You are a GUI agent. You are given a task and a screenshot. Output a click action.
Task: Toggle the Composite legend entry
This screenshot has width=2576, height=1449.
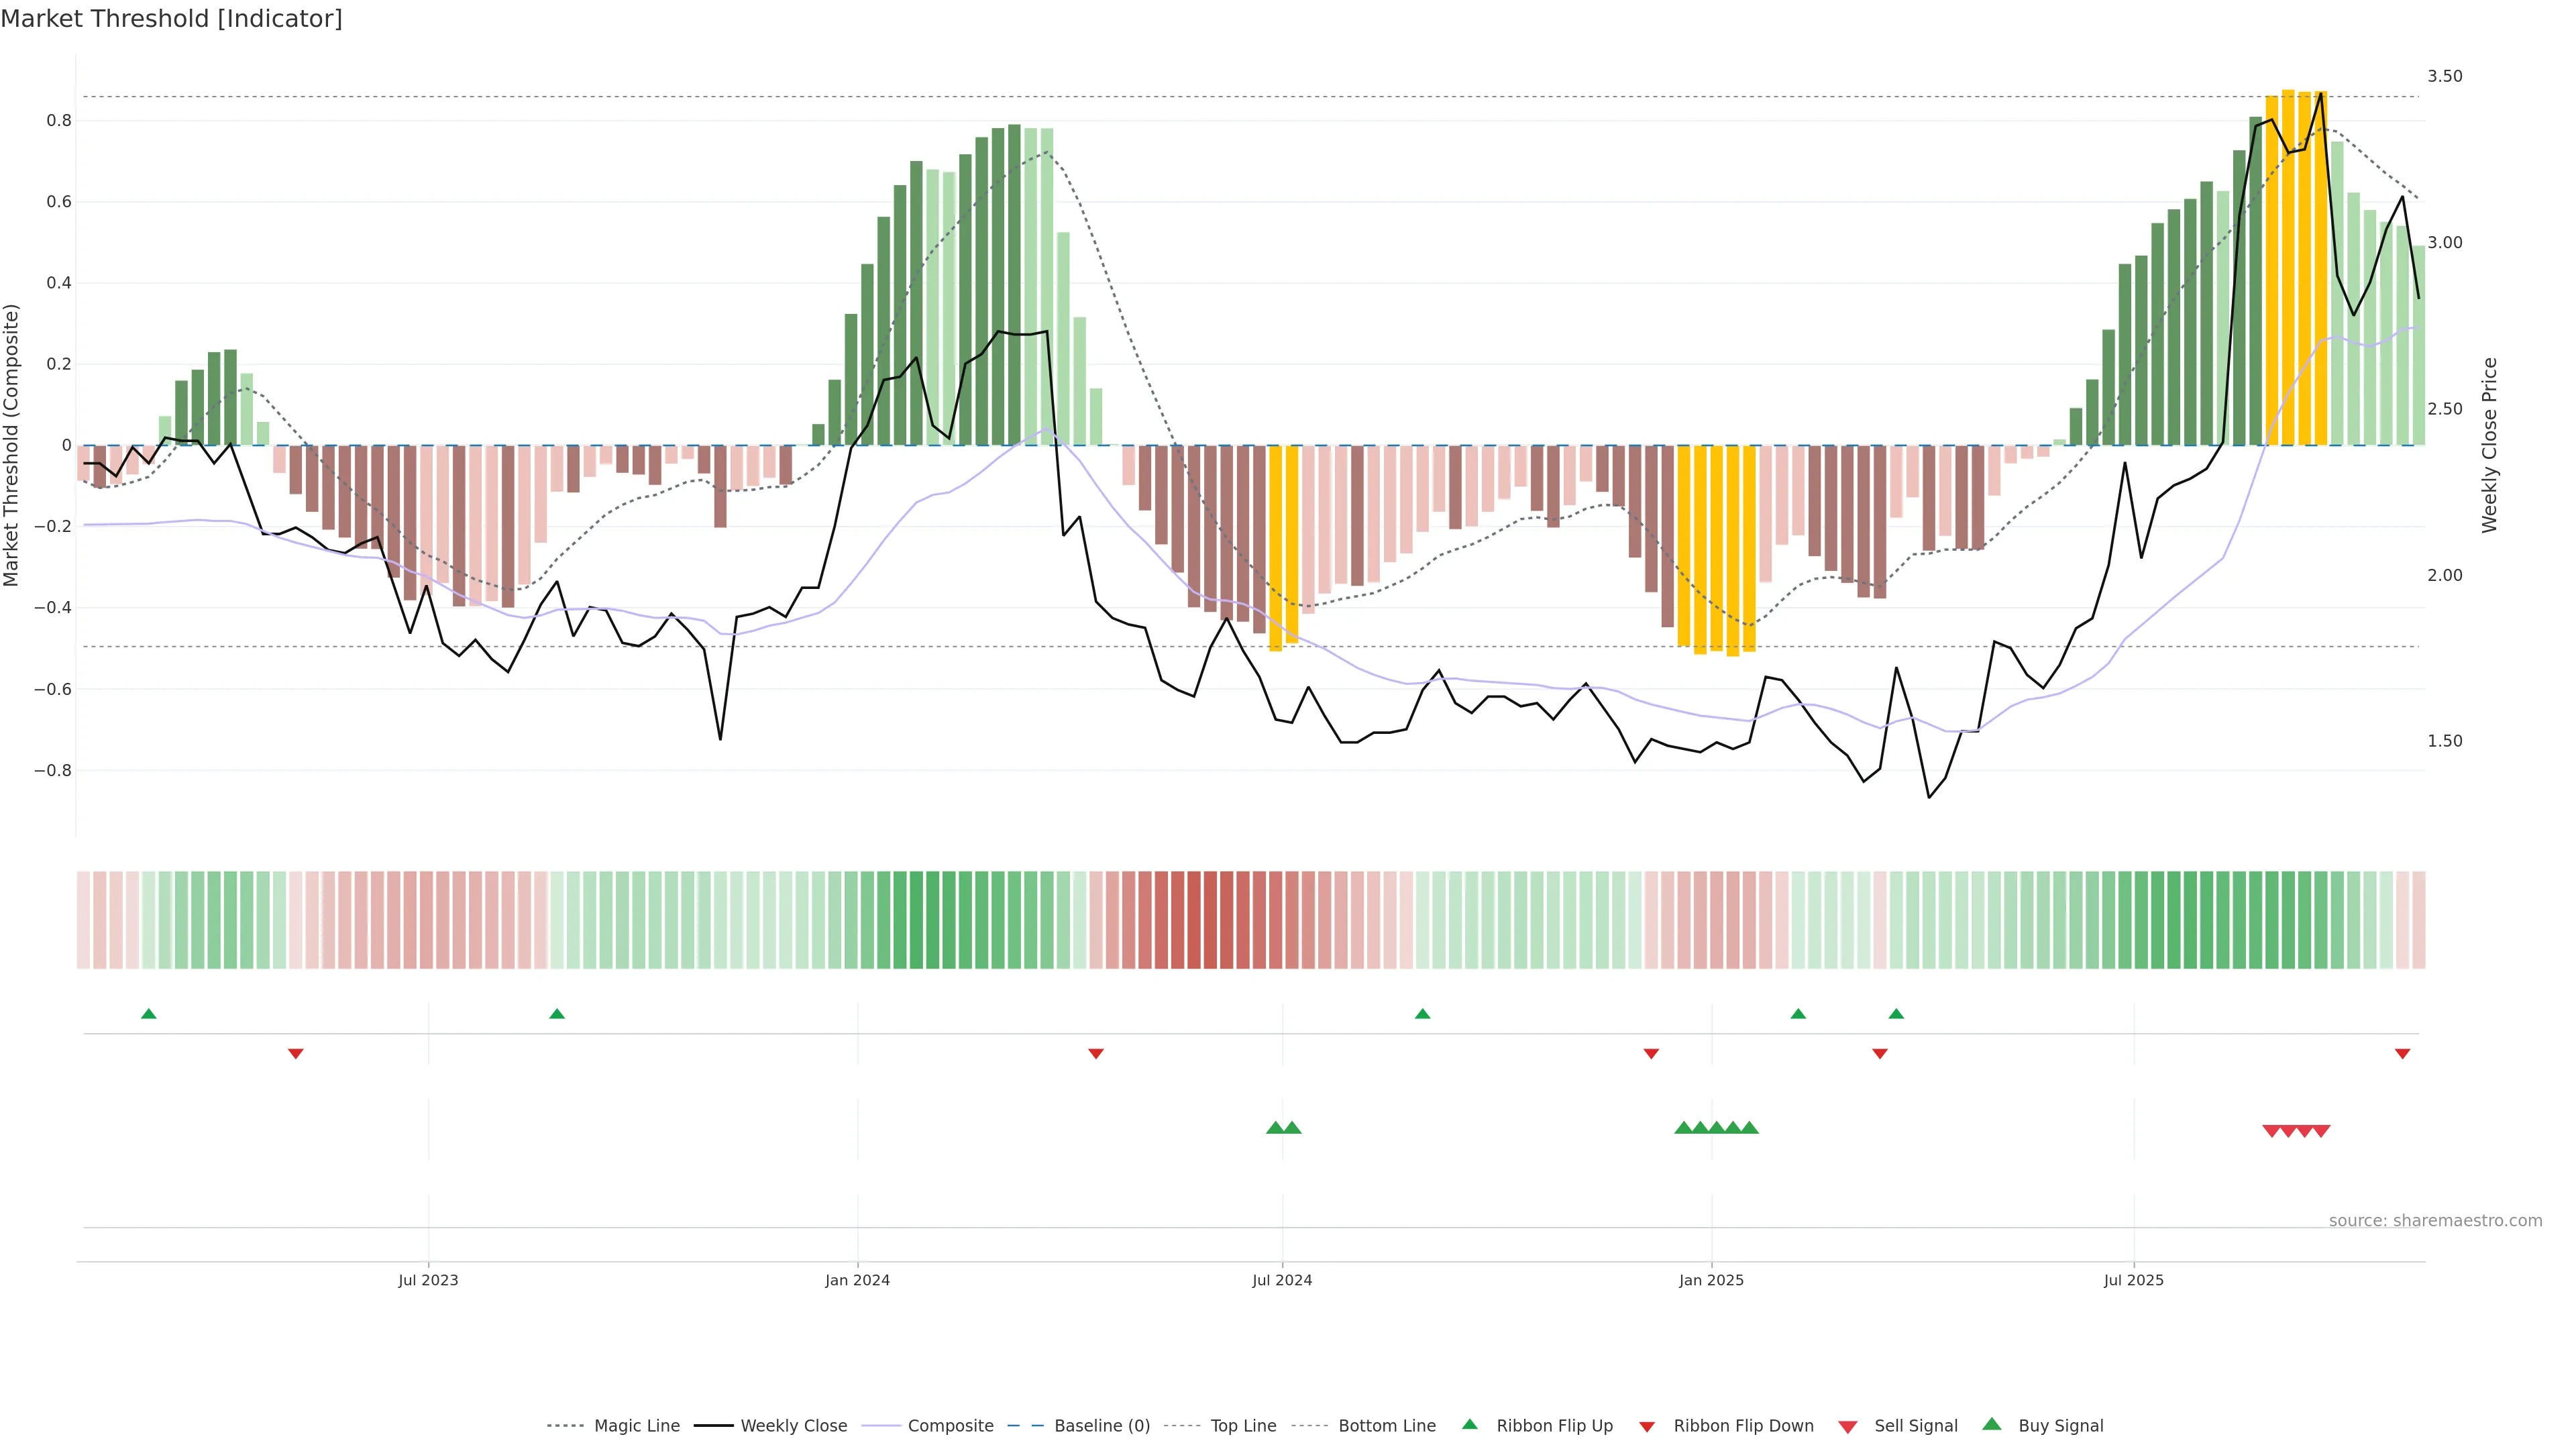(950, 1425)
